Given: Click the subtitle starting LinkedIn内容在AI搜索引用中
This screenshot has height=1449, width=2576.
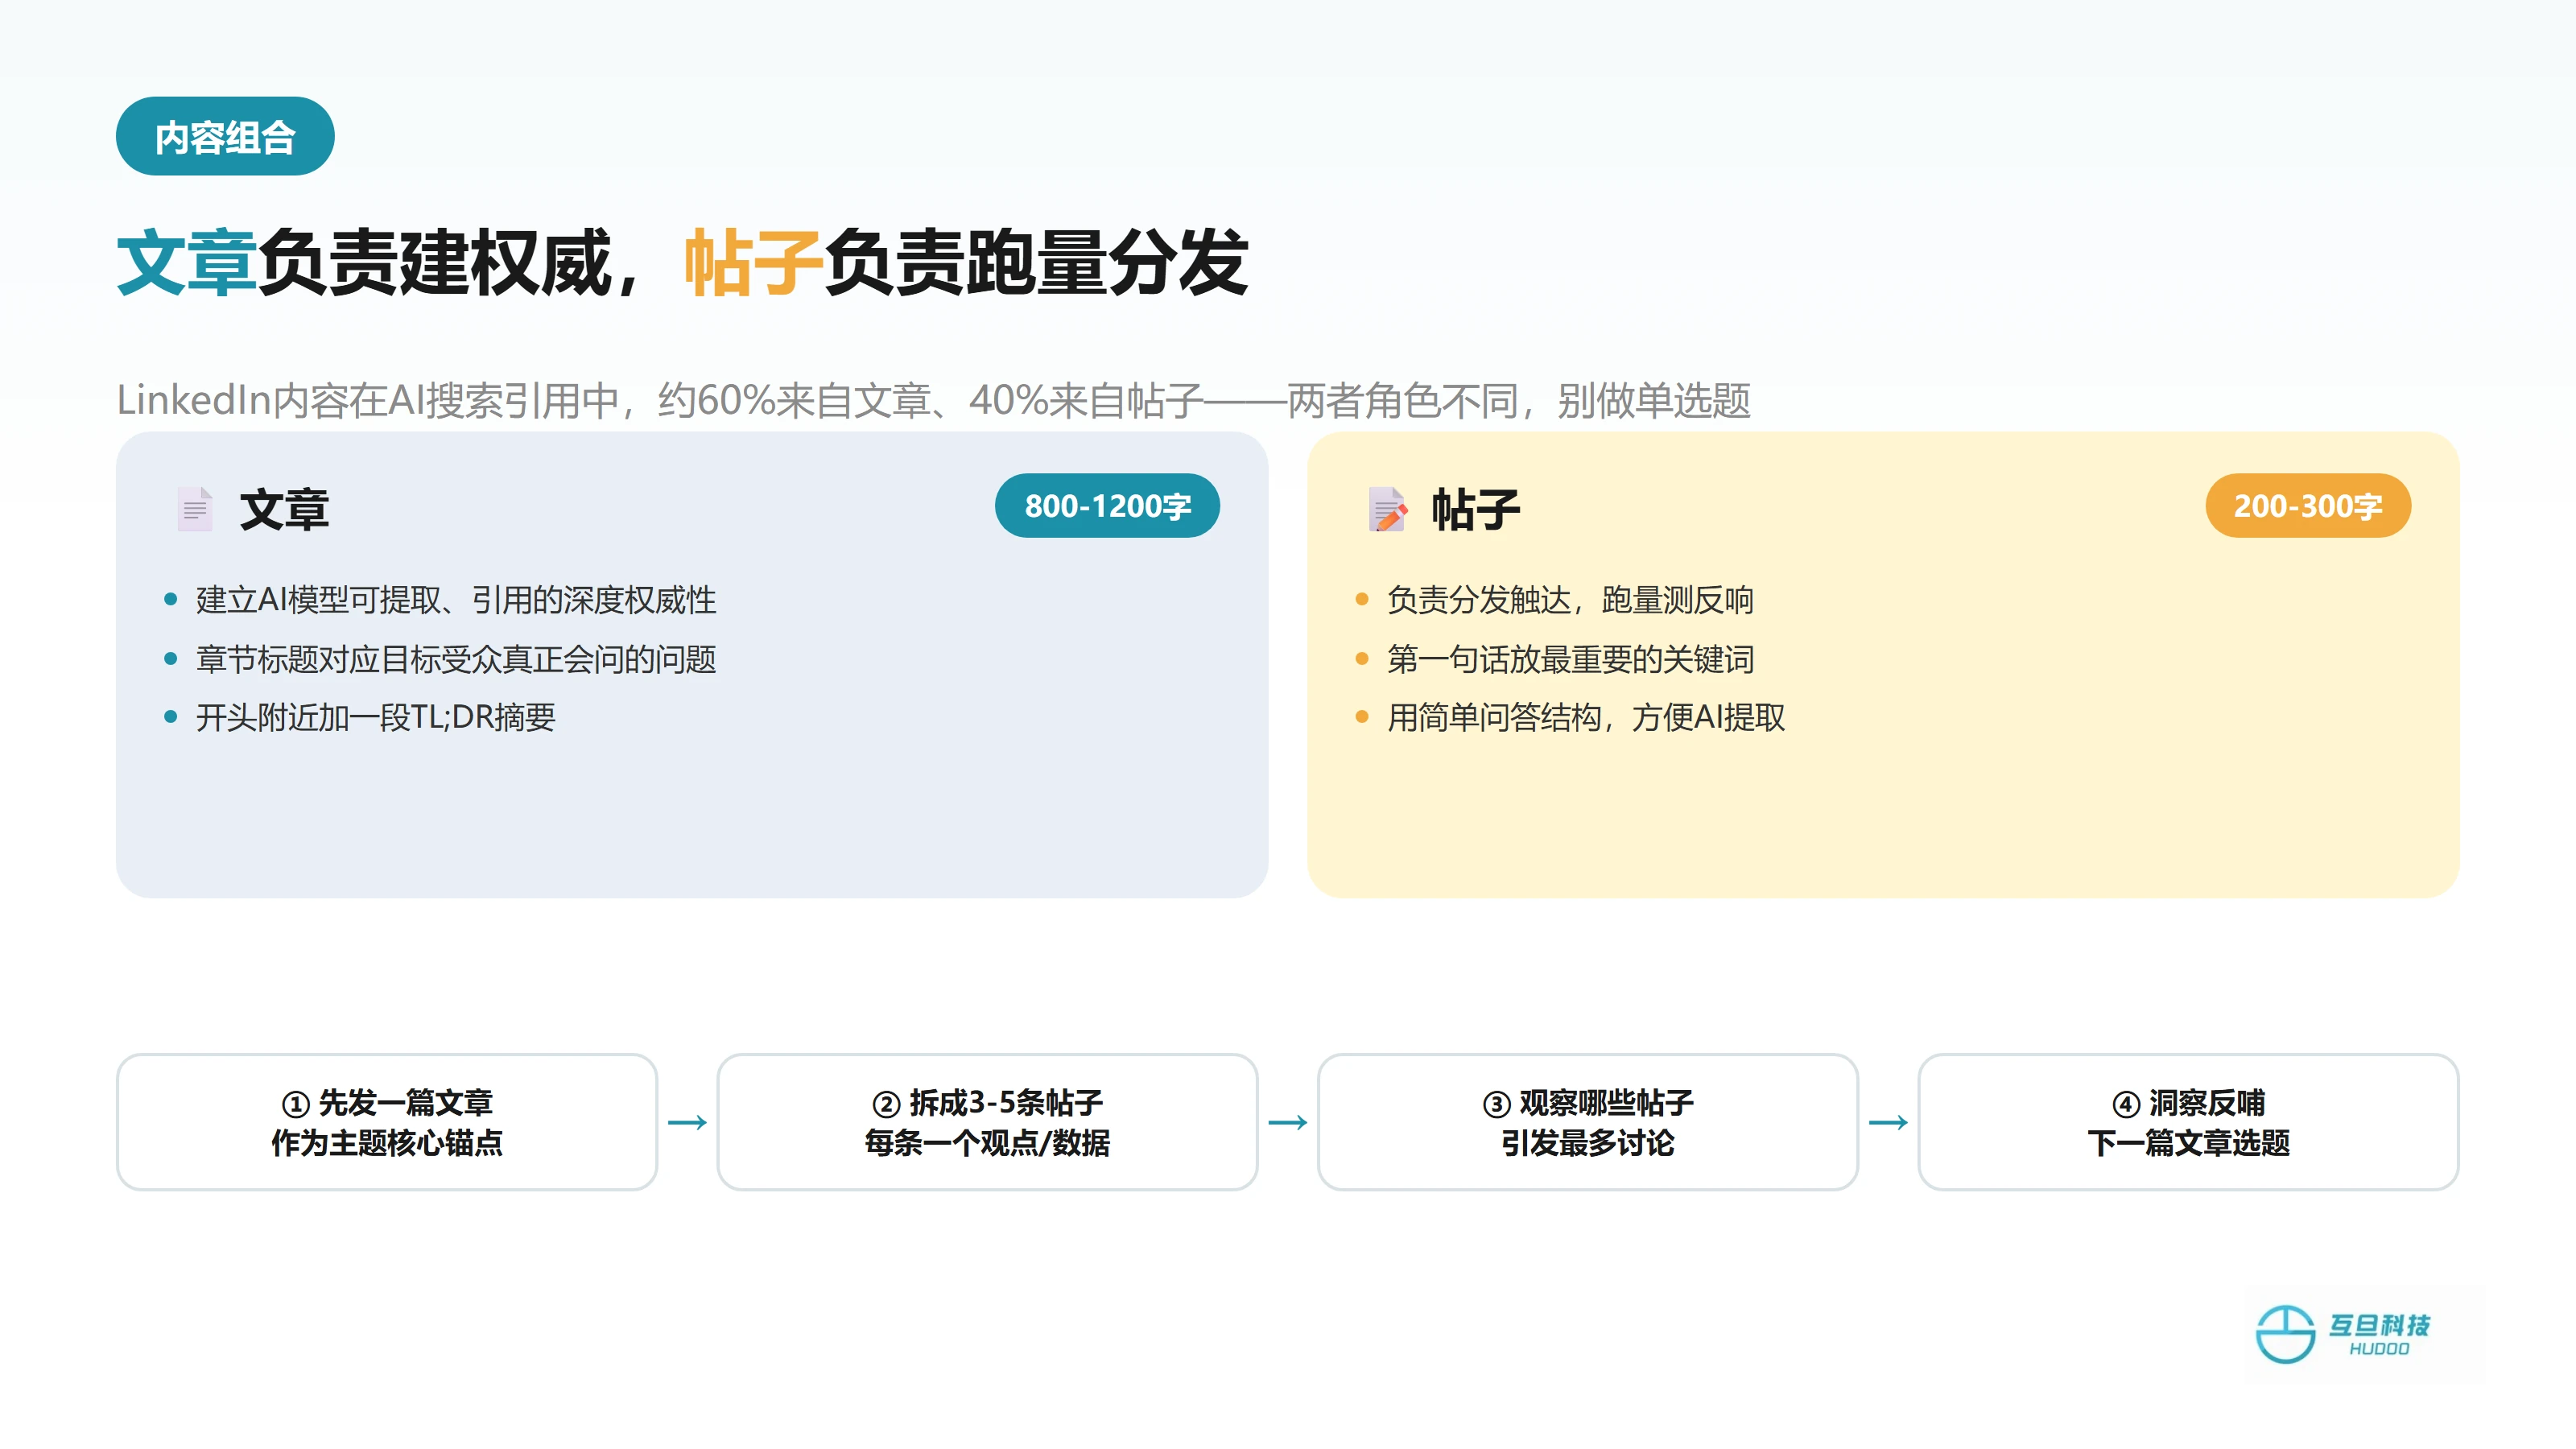Looking at the screenshot, I should (x=934, y=400).
